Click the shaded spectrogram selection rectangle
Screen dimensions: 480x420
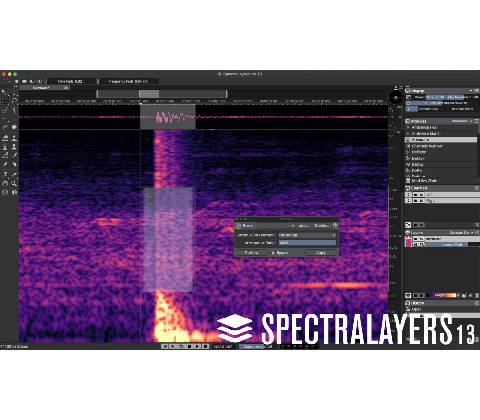pyautogui.click(x=169, y=240)
